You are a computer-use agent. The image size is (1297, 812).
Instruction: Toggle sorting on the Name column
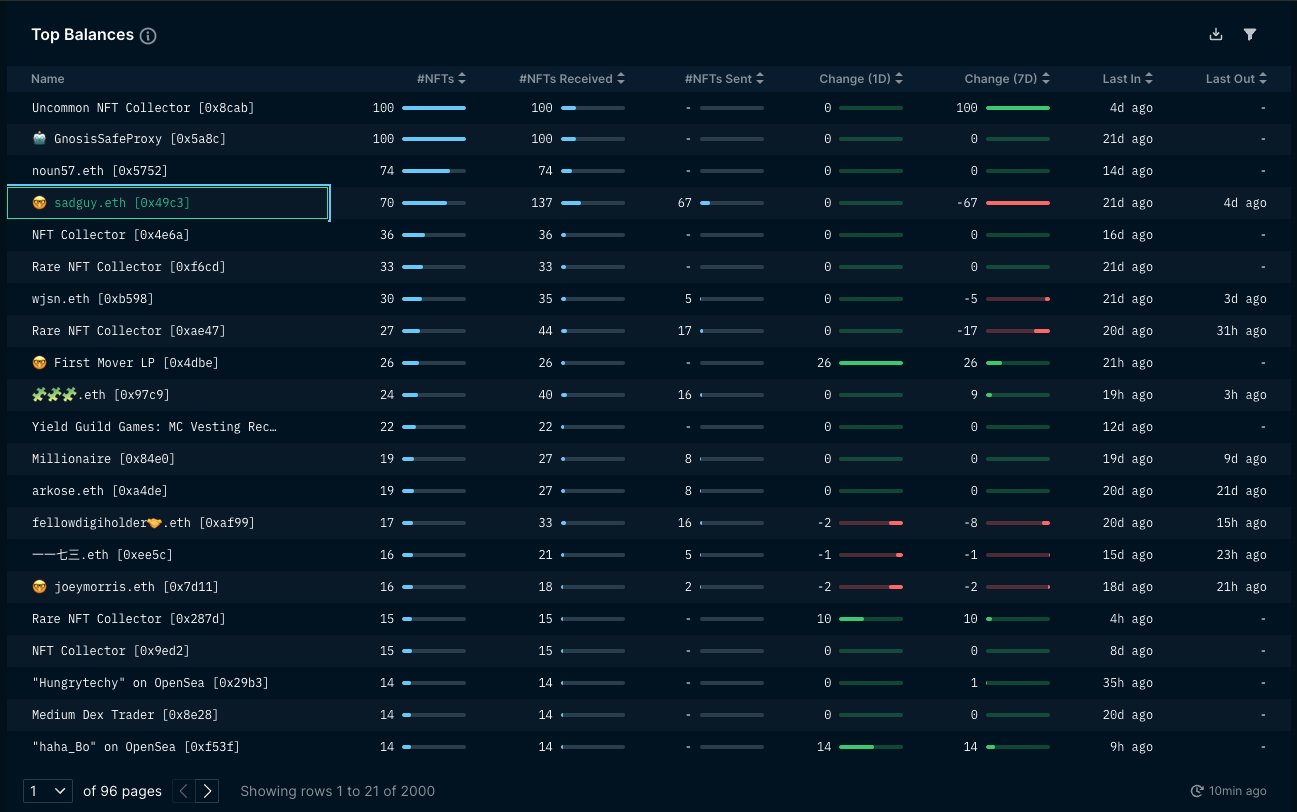point(48,78)
